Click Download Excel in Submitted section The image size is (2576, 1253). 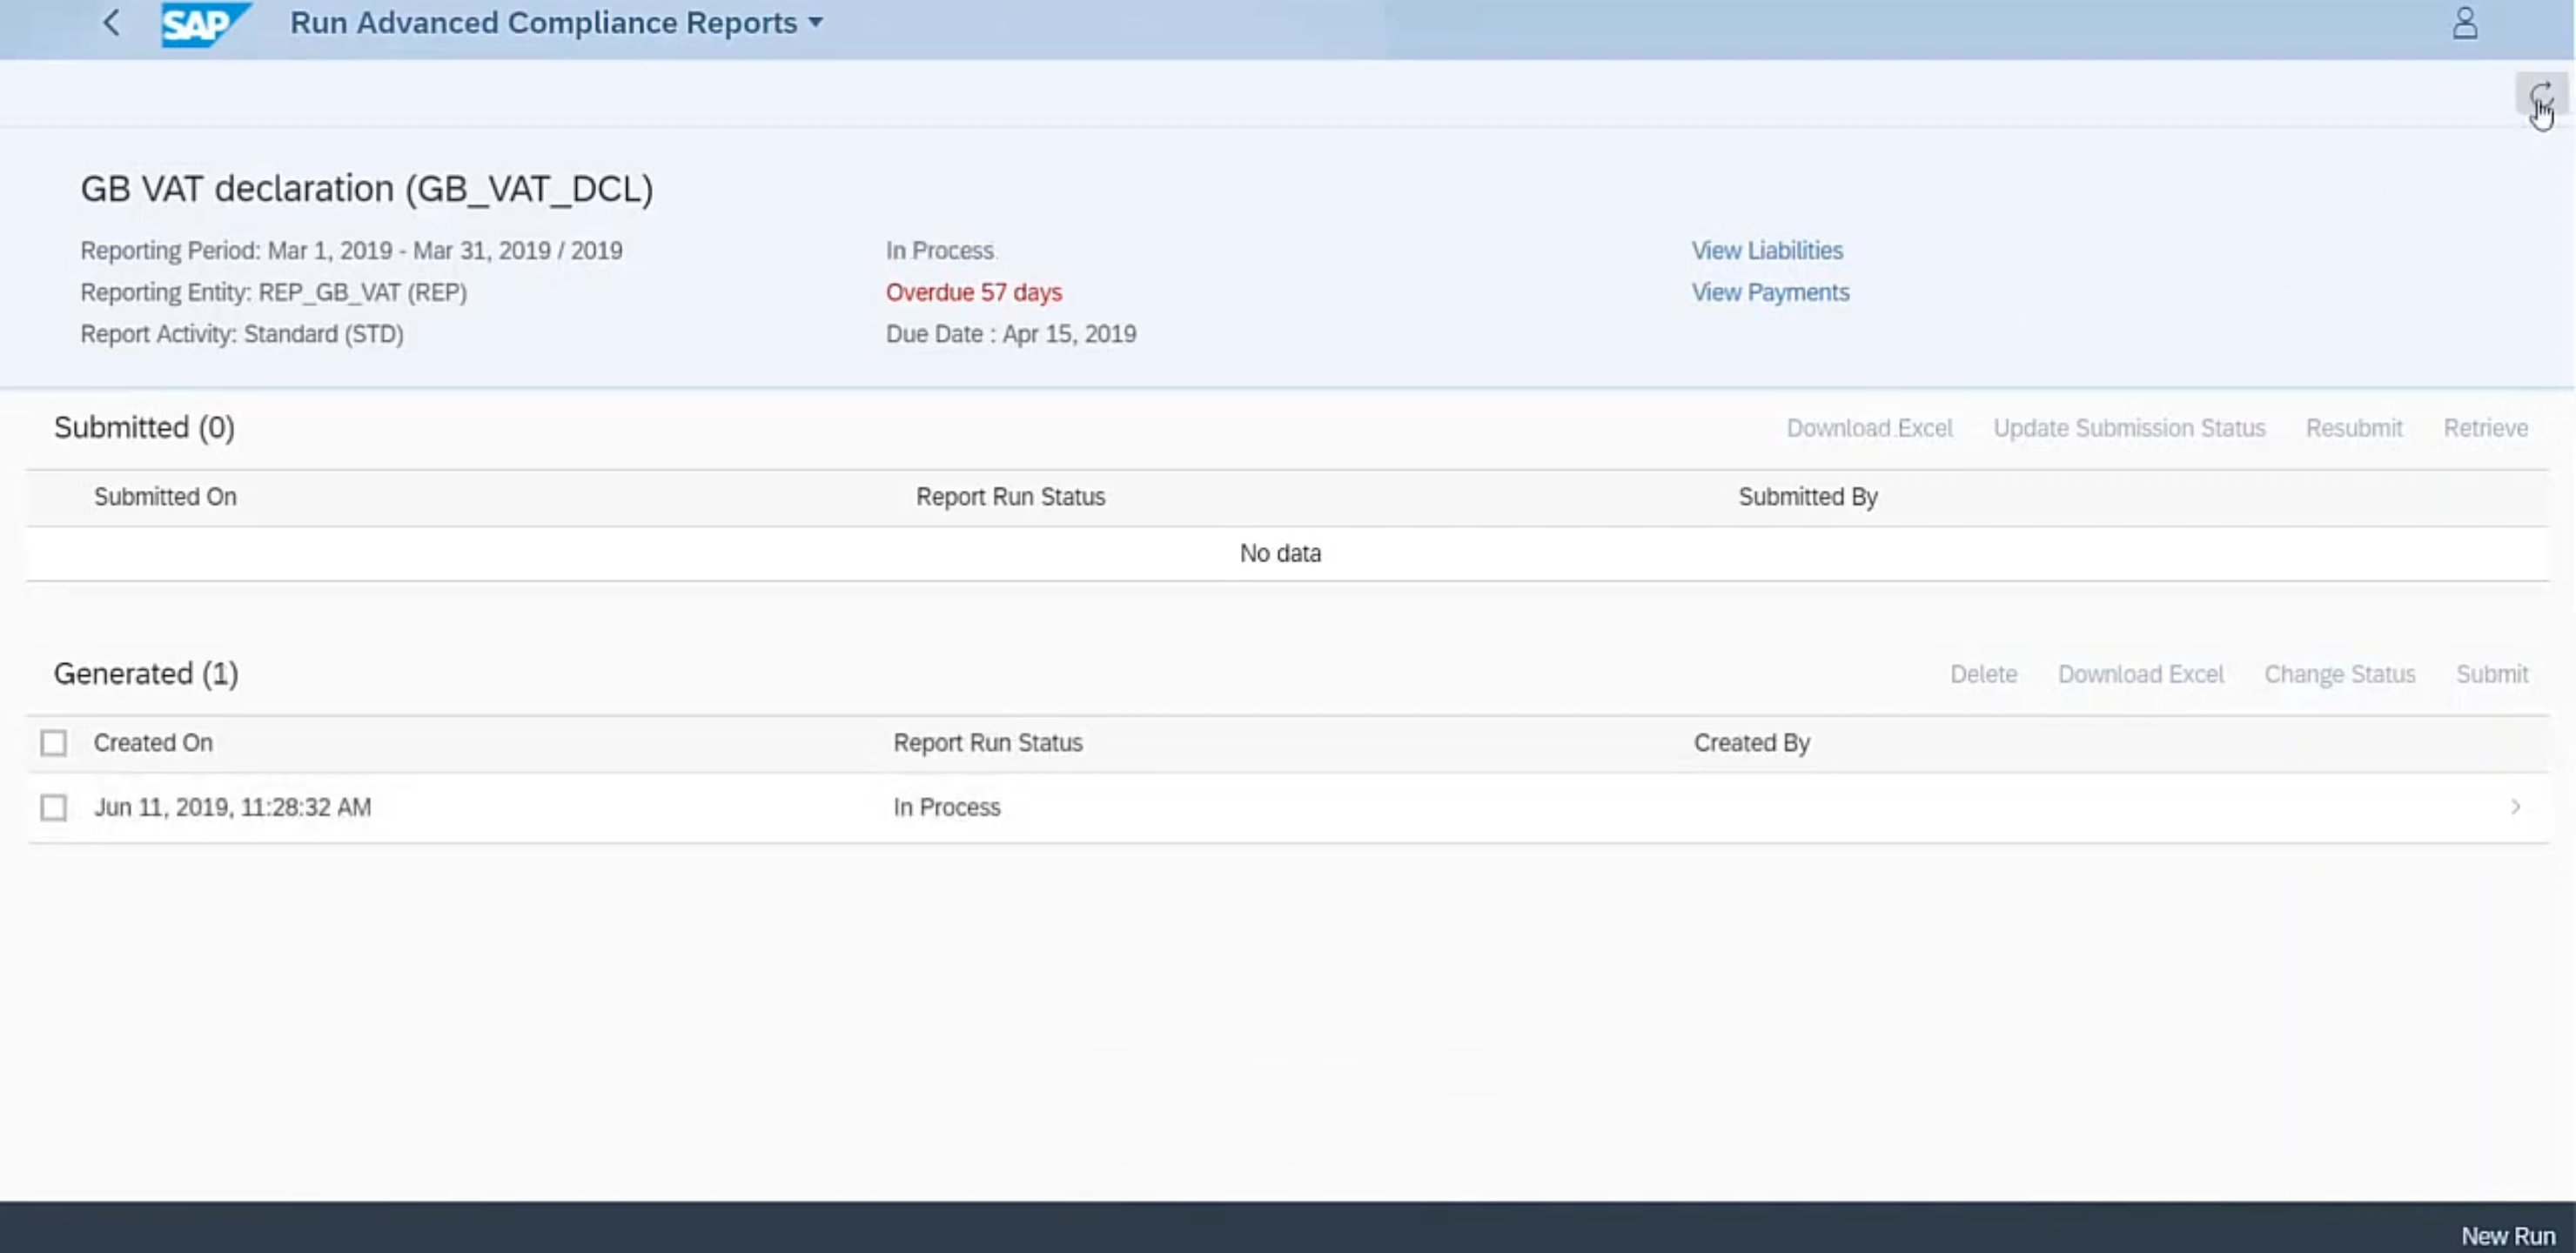click(1869, 428)
